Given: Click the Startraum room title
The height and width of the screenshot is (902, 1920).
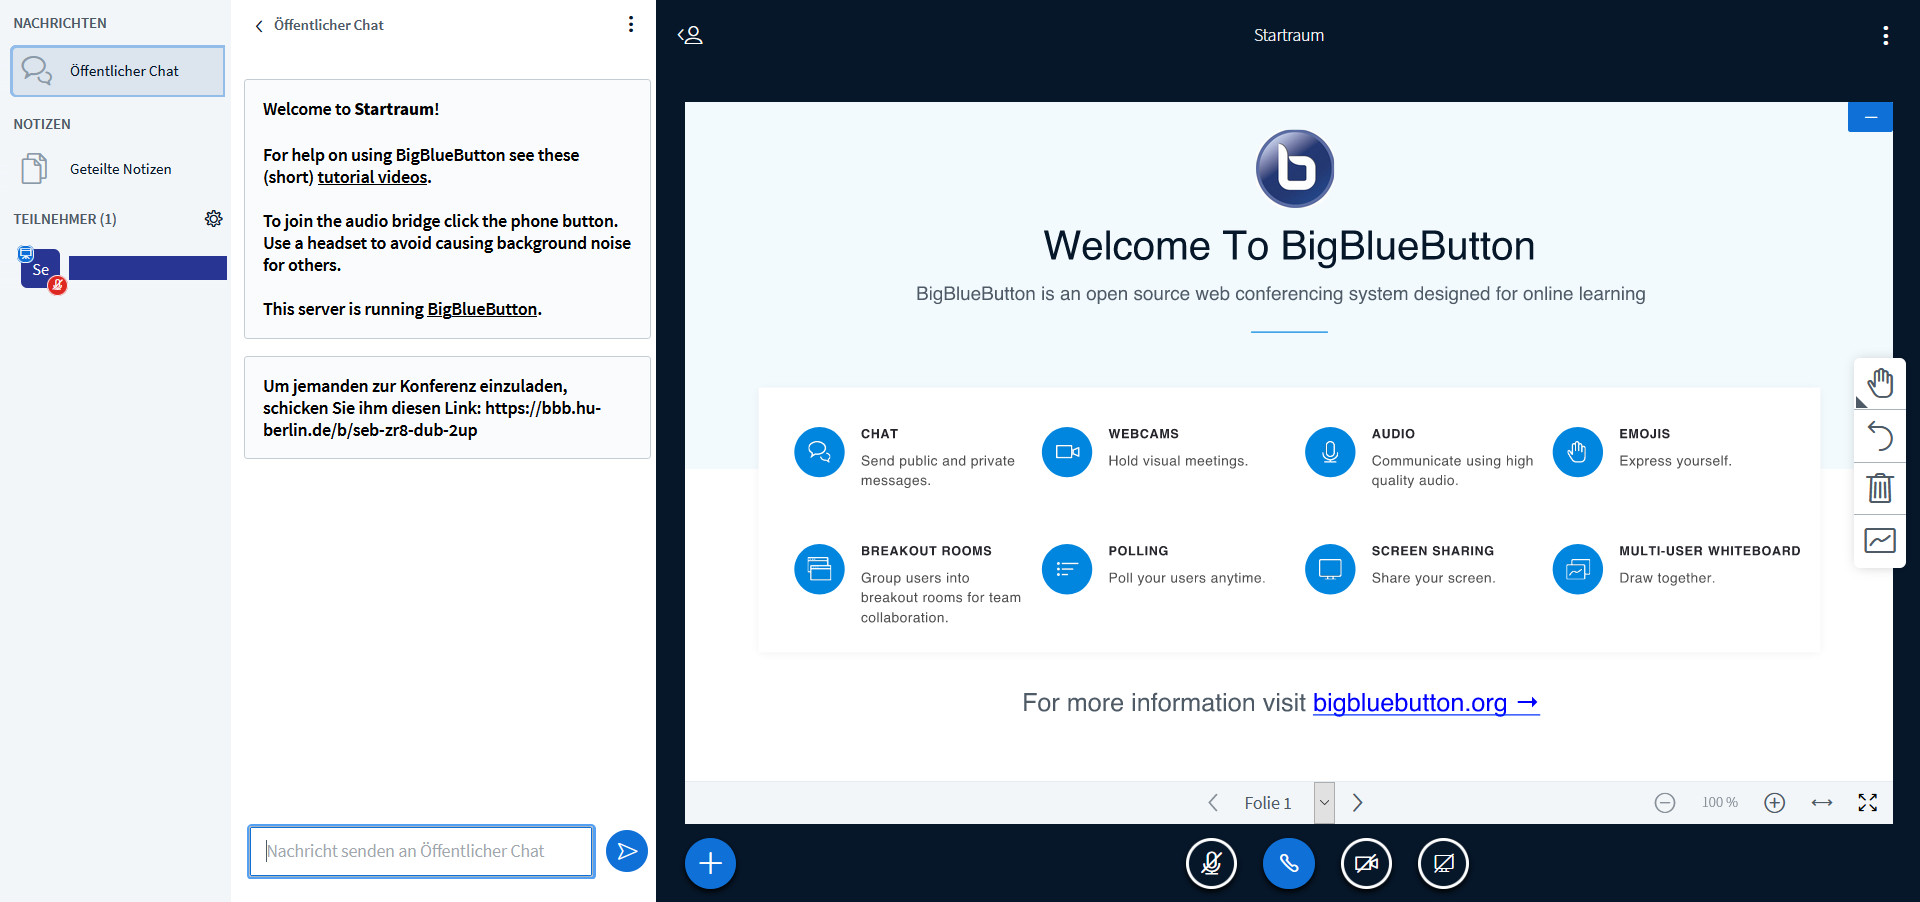Looking at the screenshot, I should tap(1288, 35).
